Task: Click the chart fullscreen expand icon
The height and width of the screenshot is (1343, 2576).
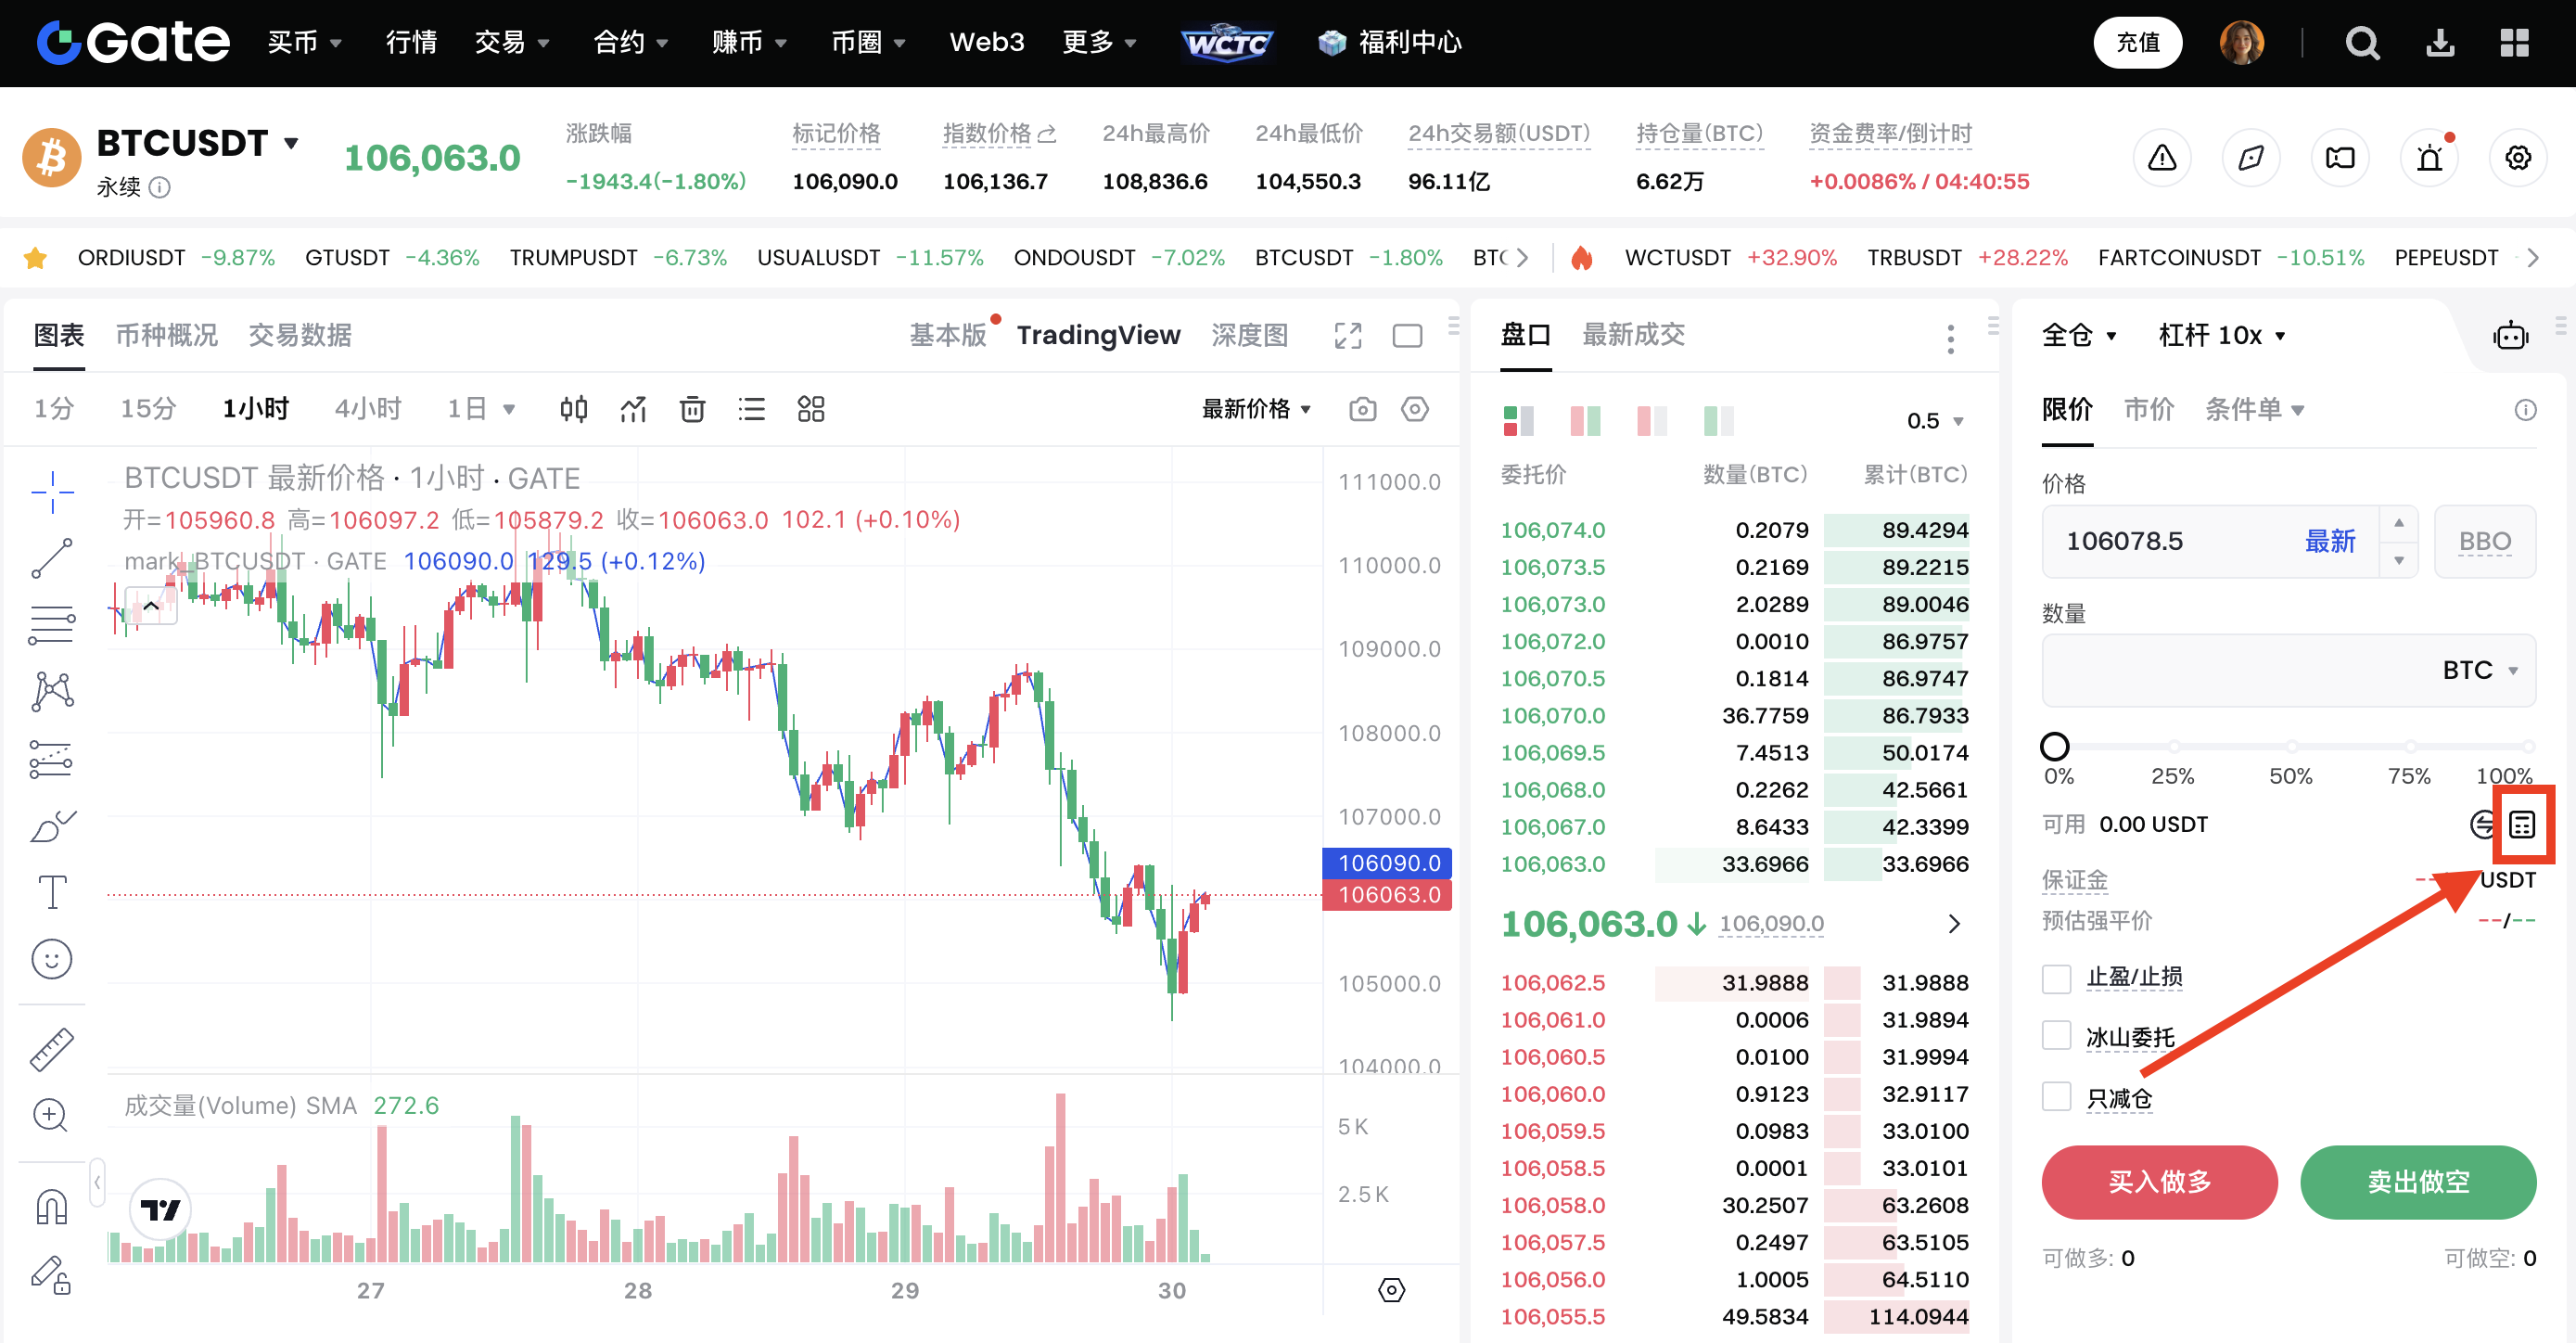Action: [1347, 336]
